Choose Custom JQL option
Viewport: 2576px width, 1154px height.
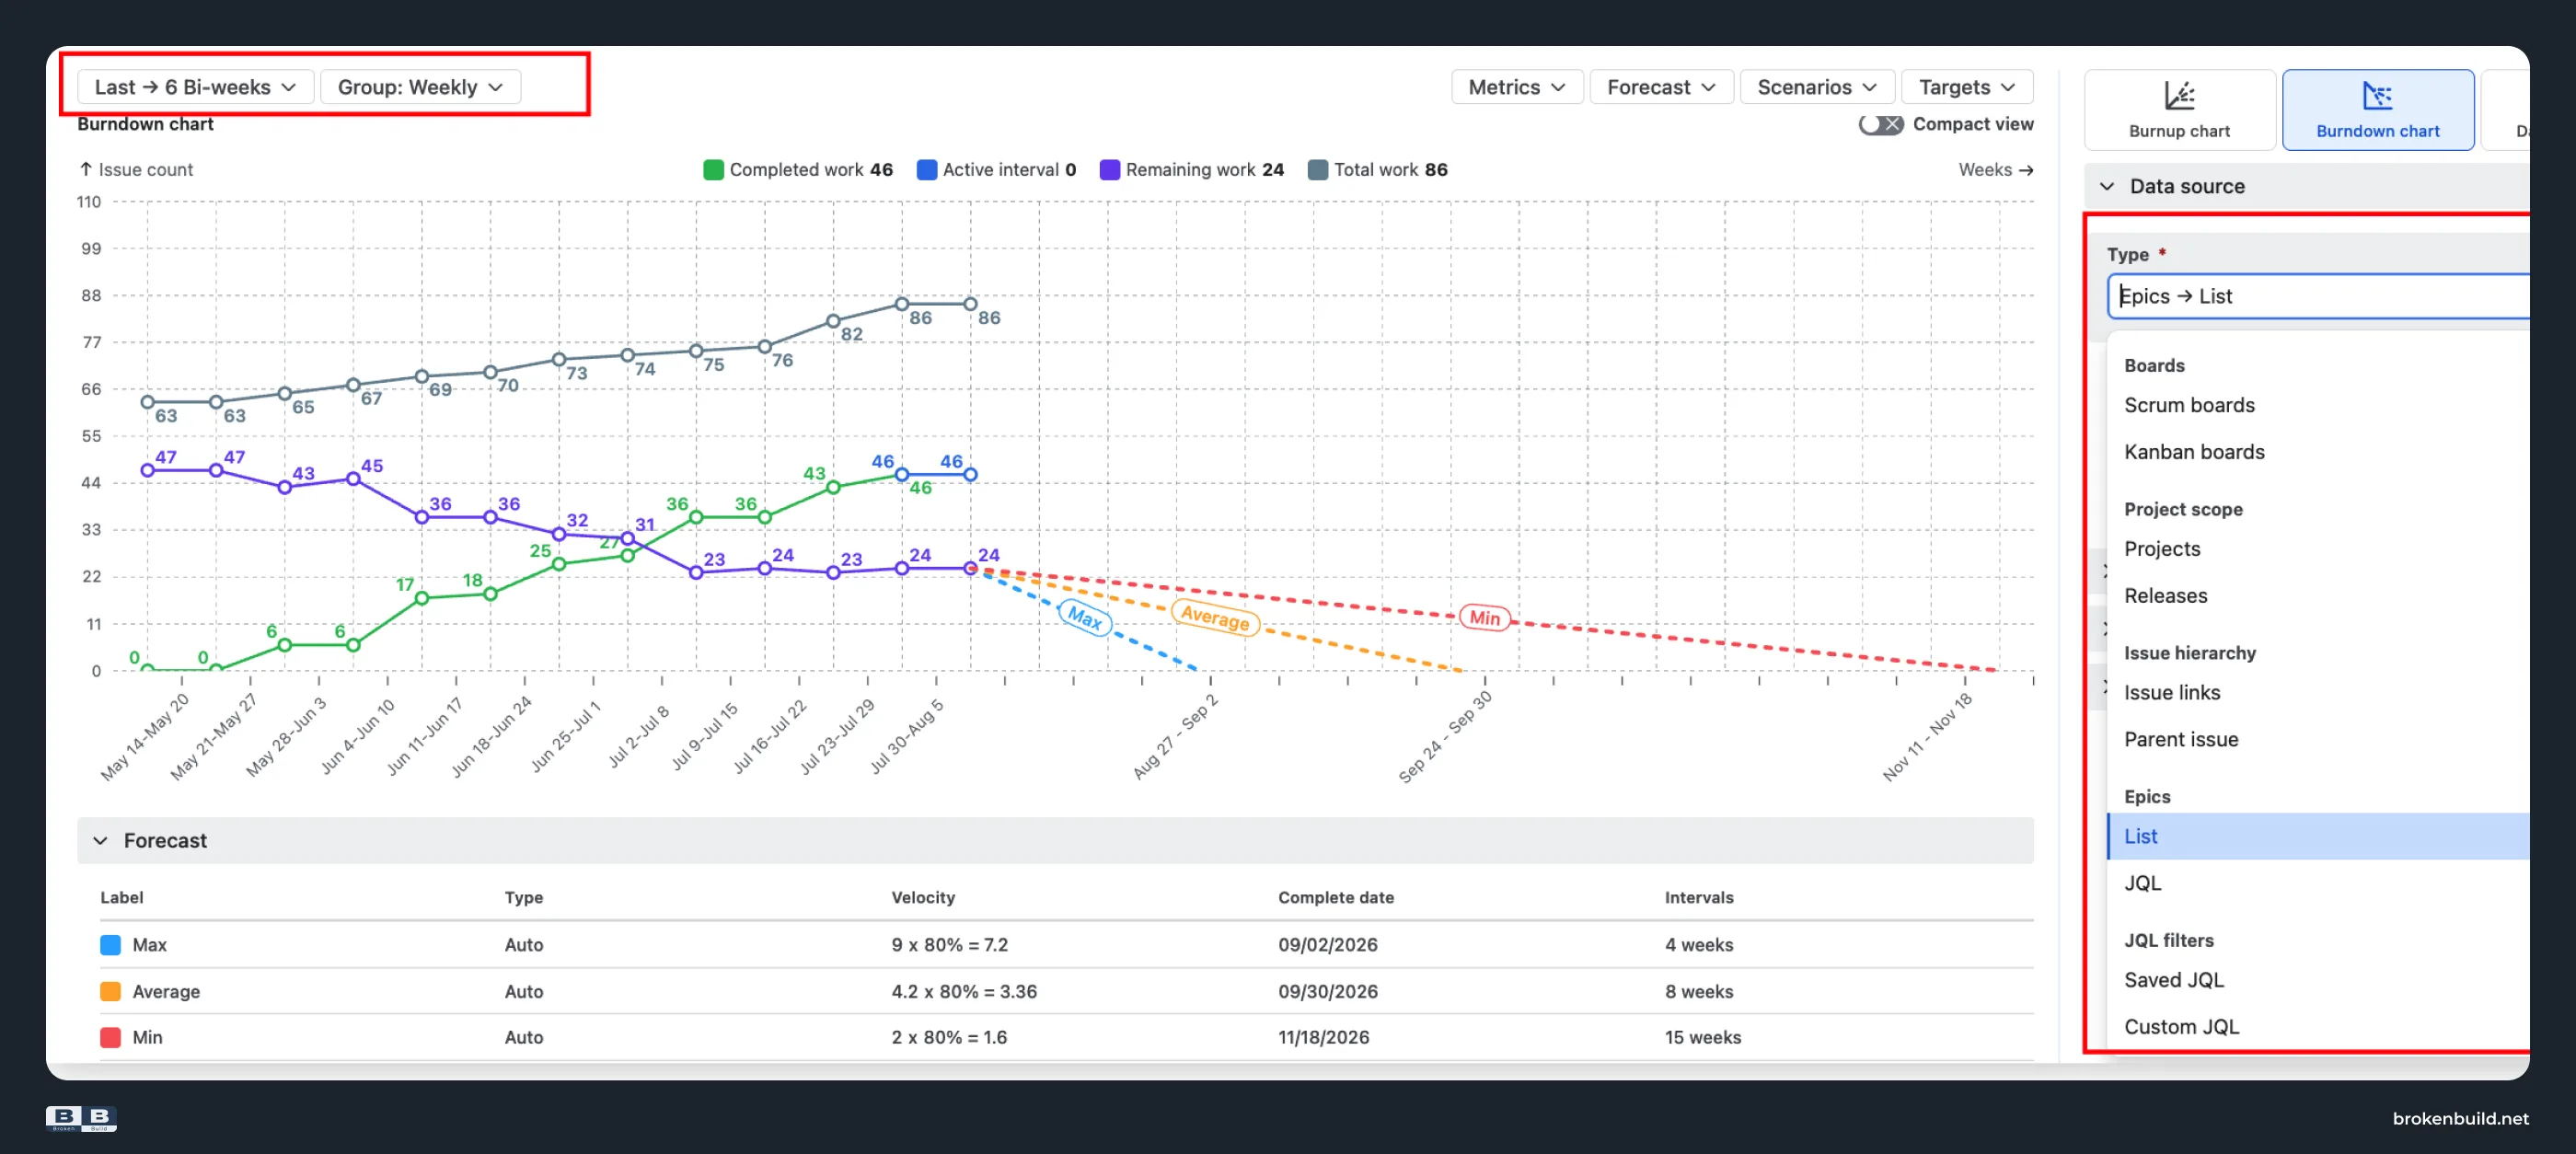pyautogui.click(x=2181, y=1027)
